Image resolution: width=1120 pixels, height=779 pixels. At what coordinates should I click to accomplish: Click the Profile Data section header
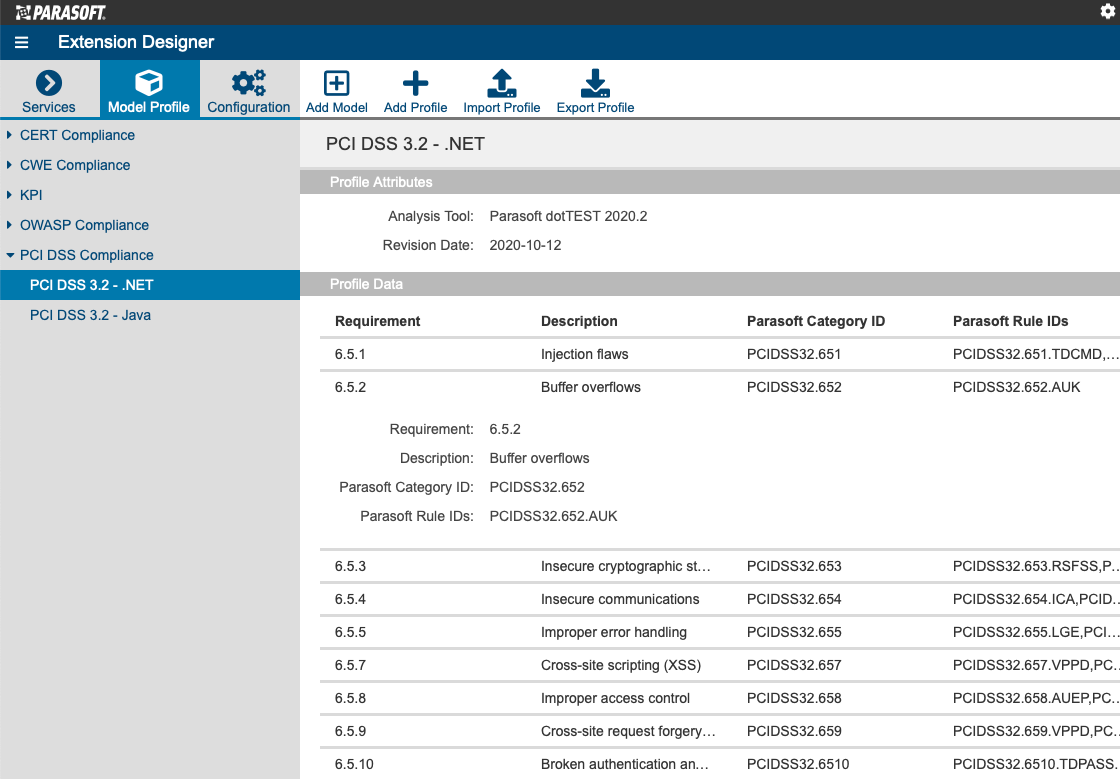click(710, 284)
